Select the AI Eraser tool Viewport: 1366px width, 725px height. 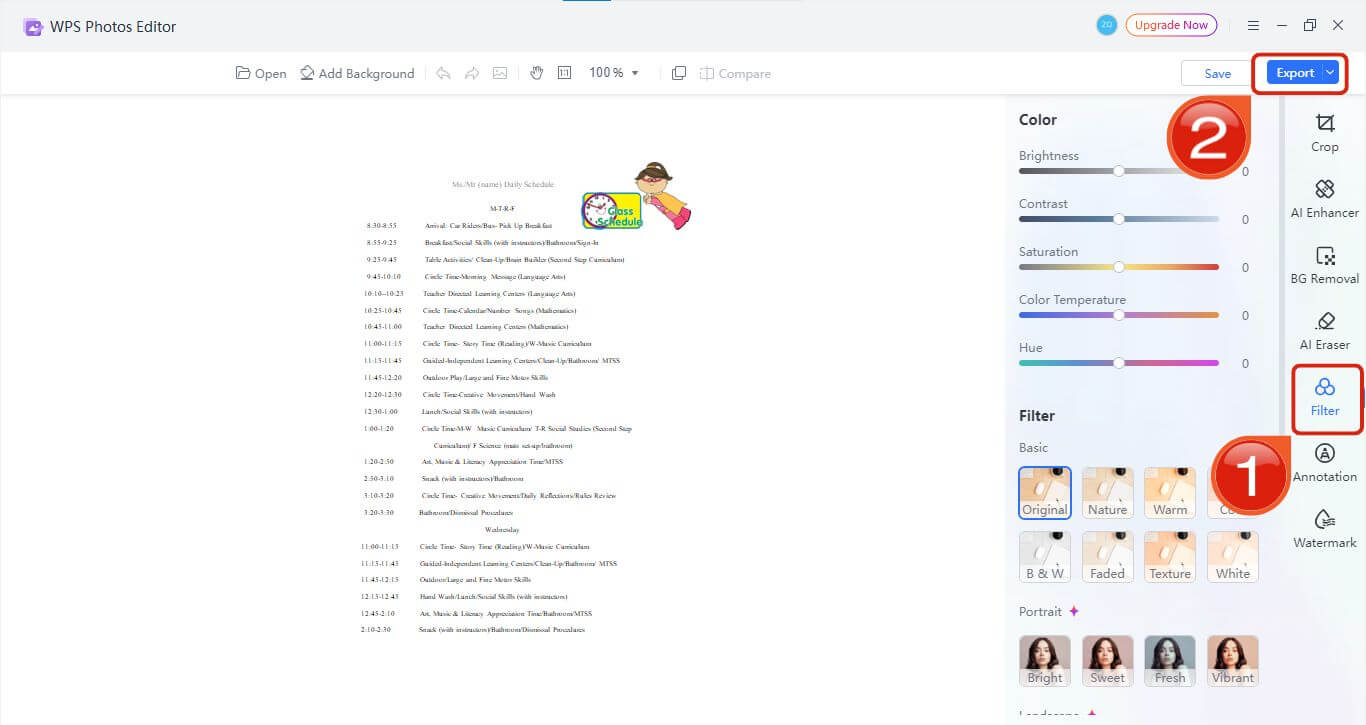point(1324,330)
